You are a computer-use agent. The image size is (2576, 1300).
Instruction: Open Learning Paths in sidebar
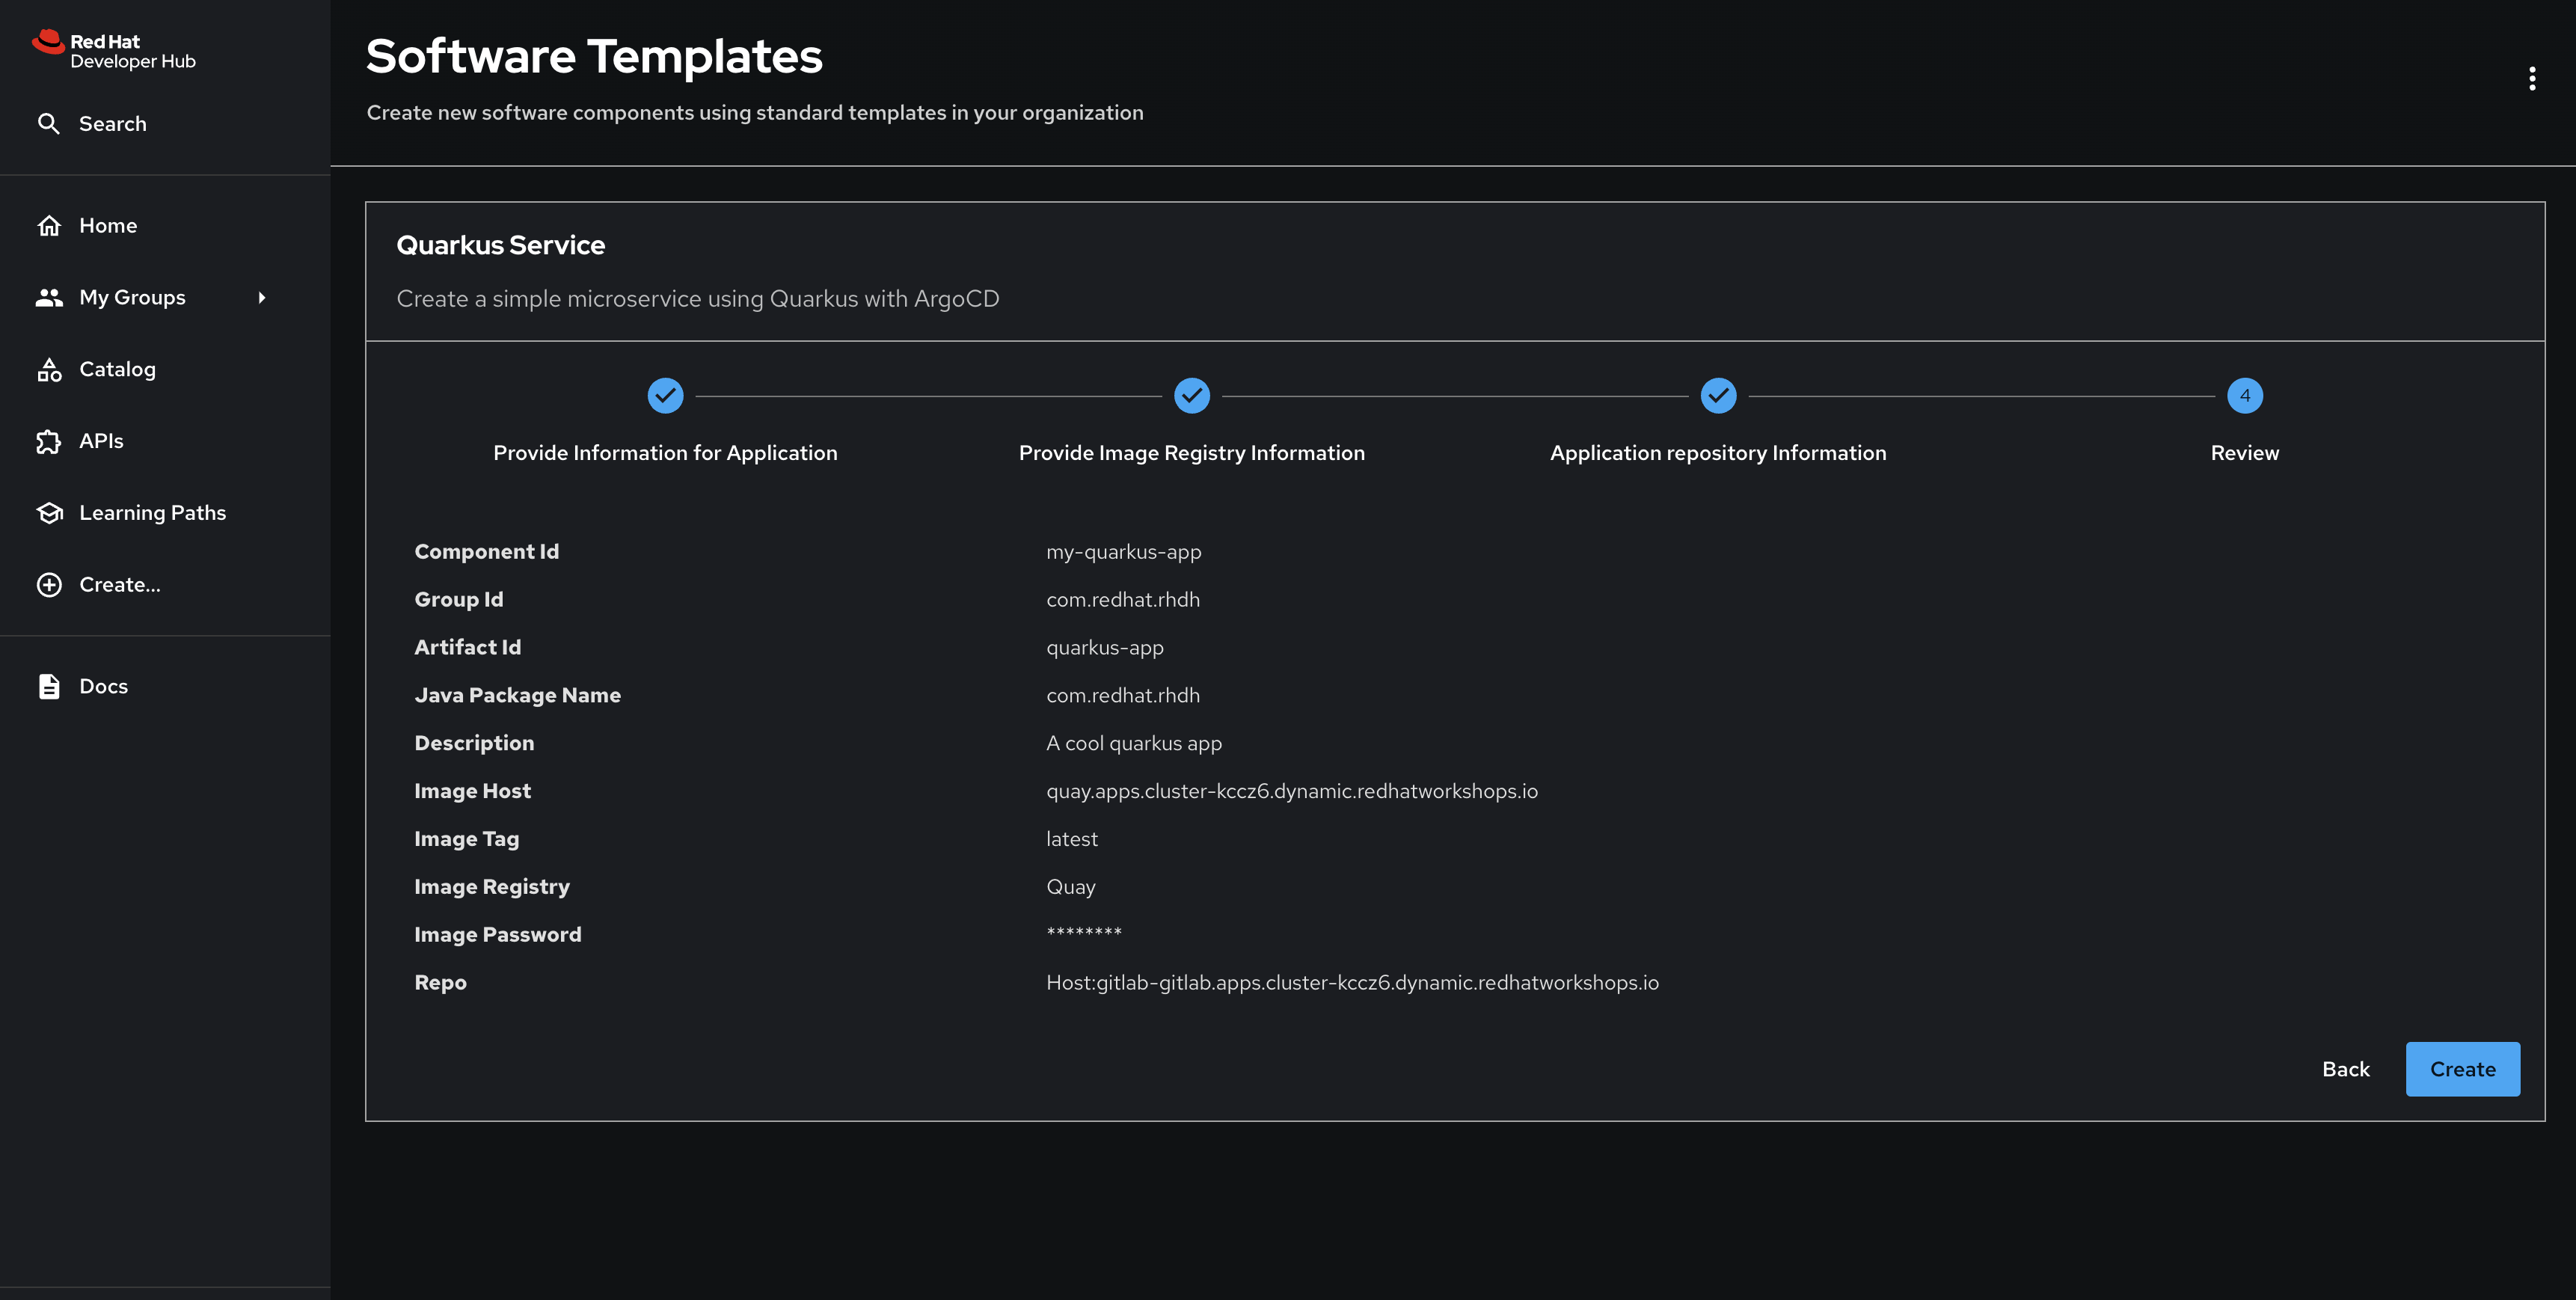(x=152, y=513)
